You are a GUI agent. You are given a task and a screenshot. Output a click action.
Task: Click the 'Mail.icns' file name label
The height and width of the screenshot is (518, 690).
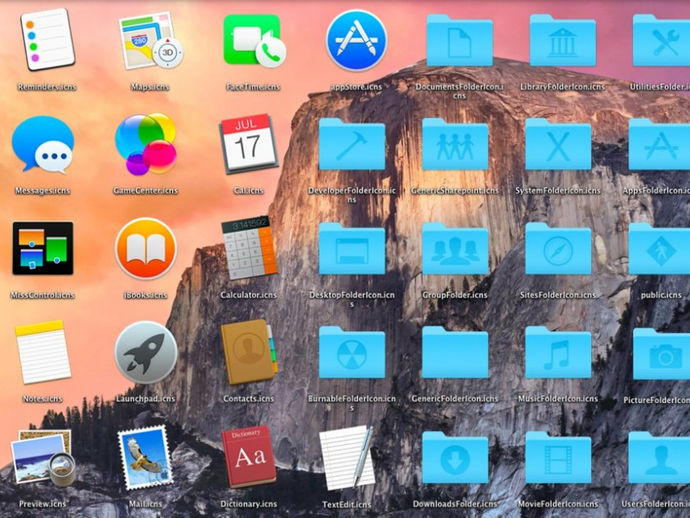pyautogui.click(x=146, y=504)
